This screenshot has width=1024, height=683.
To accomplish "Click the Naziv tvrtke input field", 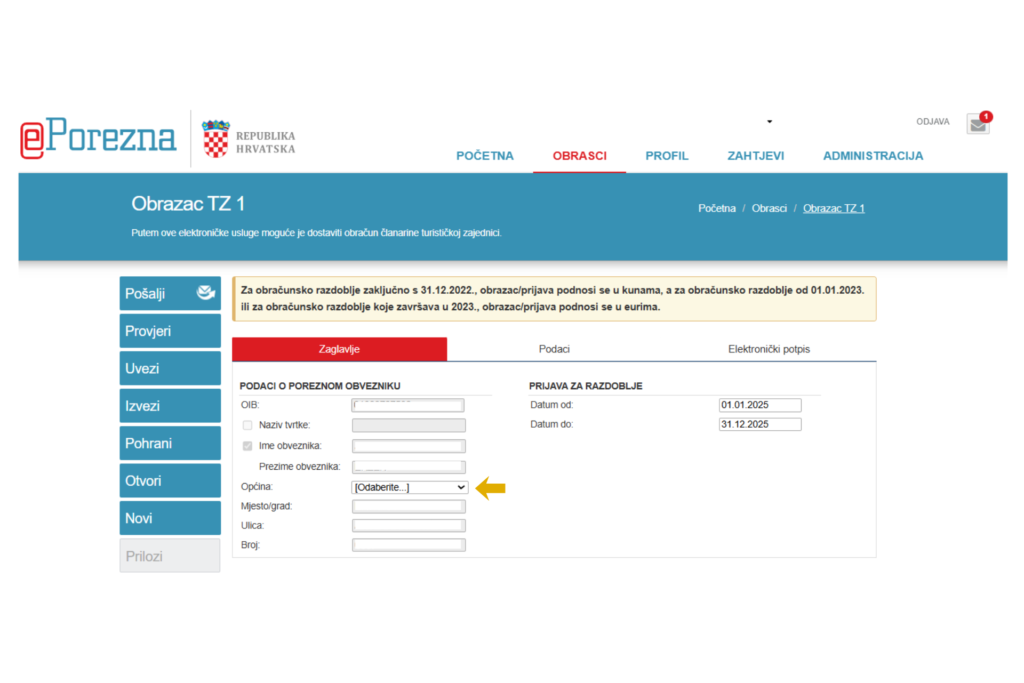I will point(408,426).
